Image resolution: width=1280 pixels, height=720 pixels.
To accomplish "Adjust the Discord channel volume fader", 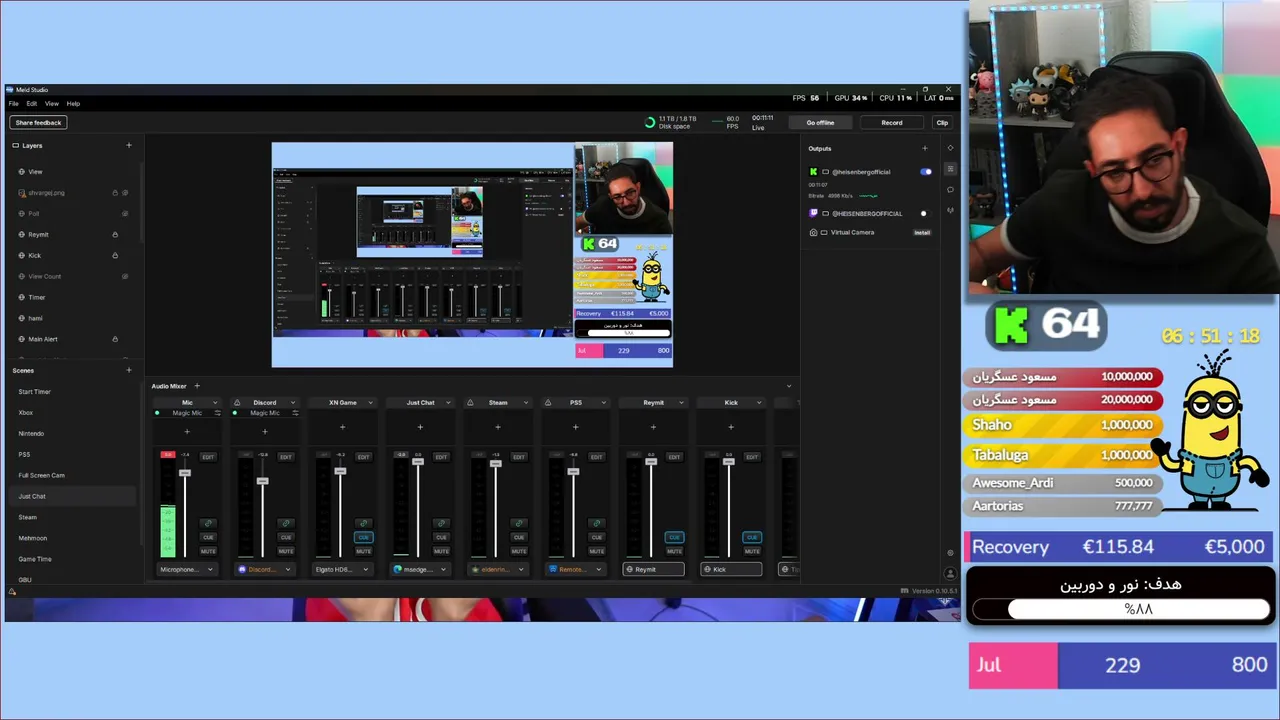I will 262,481.
